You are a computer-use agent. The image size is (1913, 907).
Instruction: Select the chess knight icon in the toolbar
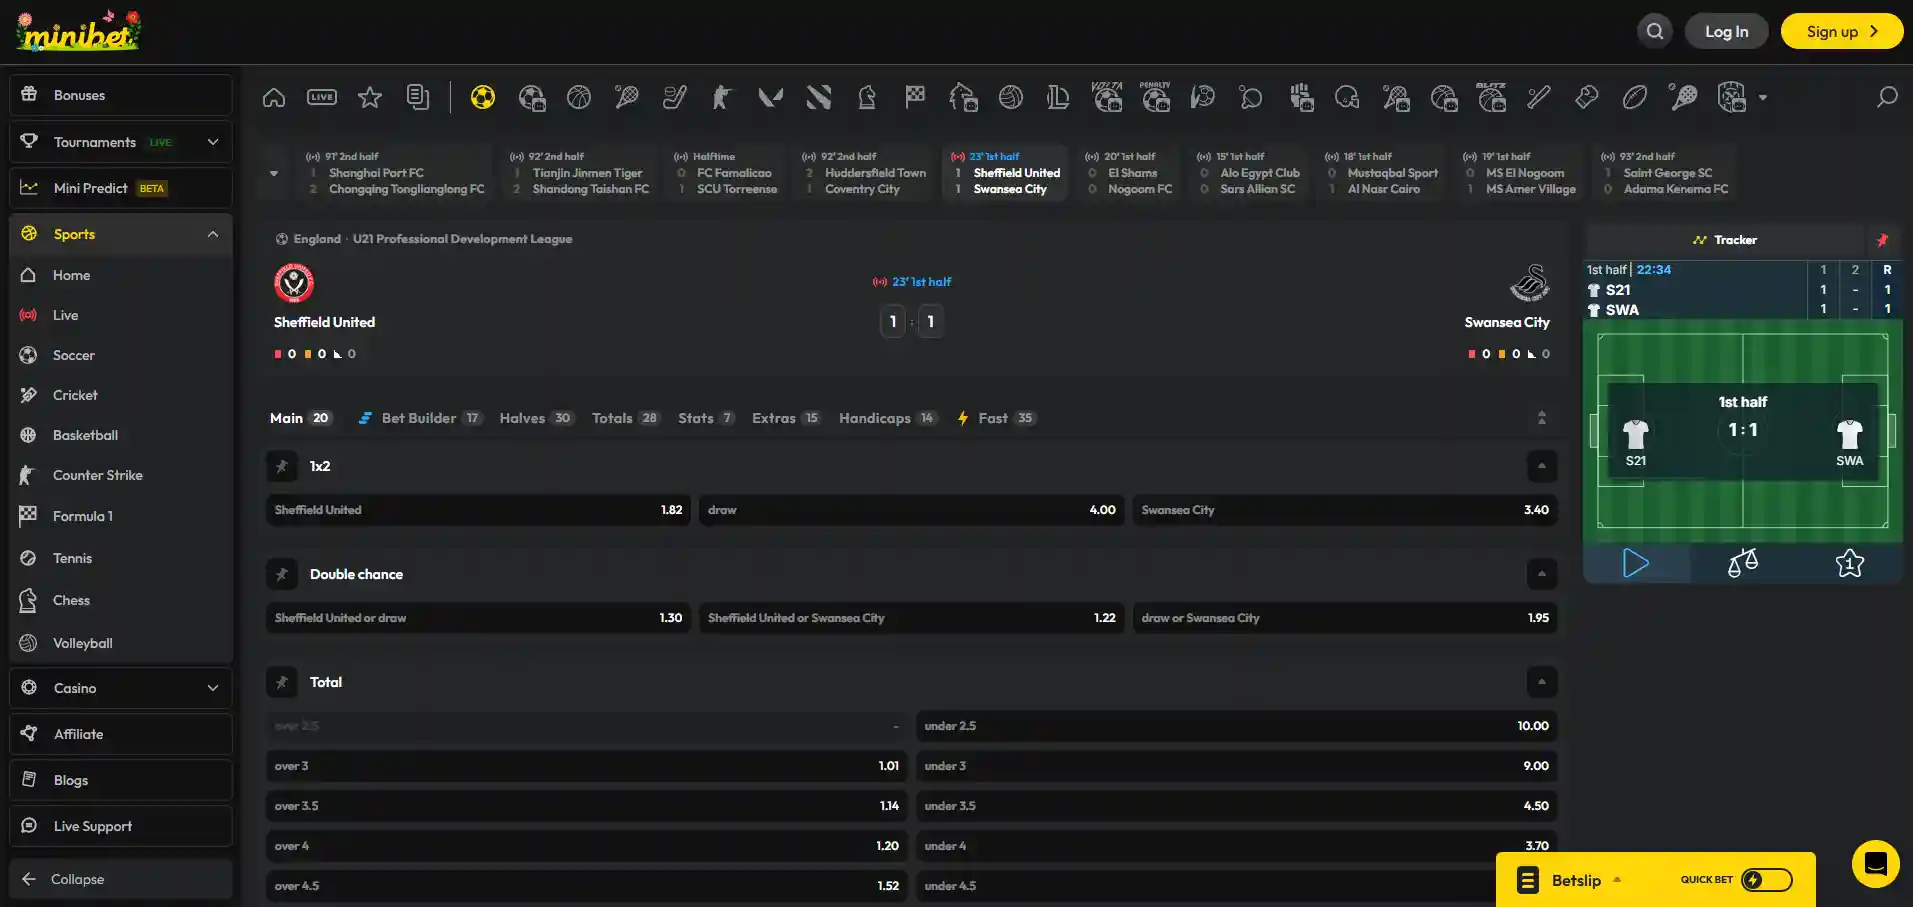[867, 97]
